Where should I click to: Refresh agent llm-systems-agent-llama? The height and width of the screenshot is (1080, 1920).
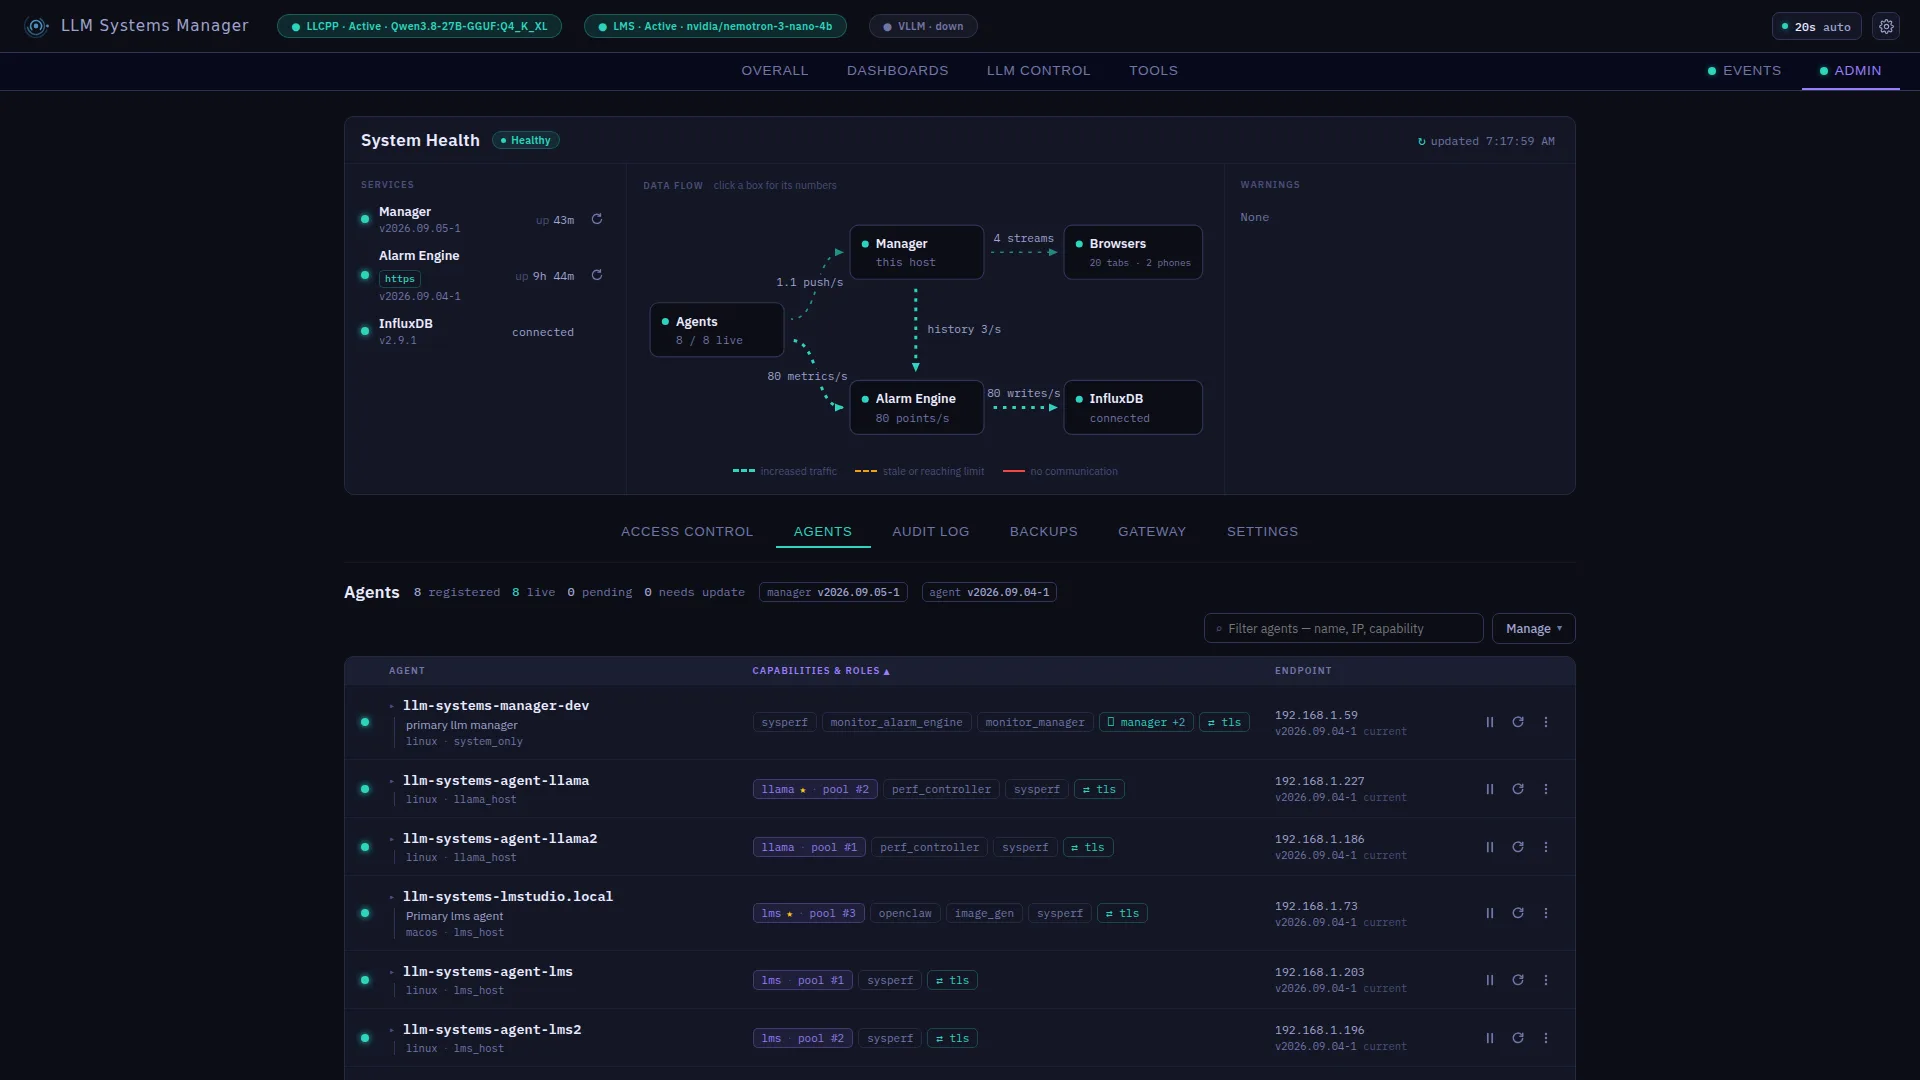click(1518, 789)
